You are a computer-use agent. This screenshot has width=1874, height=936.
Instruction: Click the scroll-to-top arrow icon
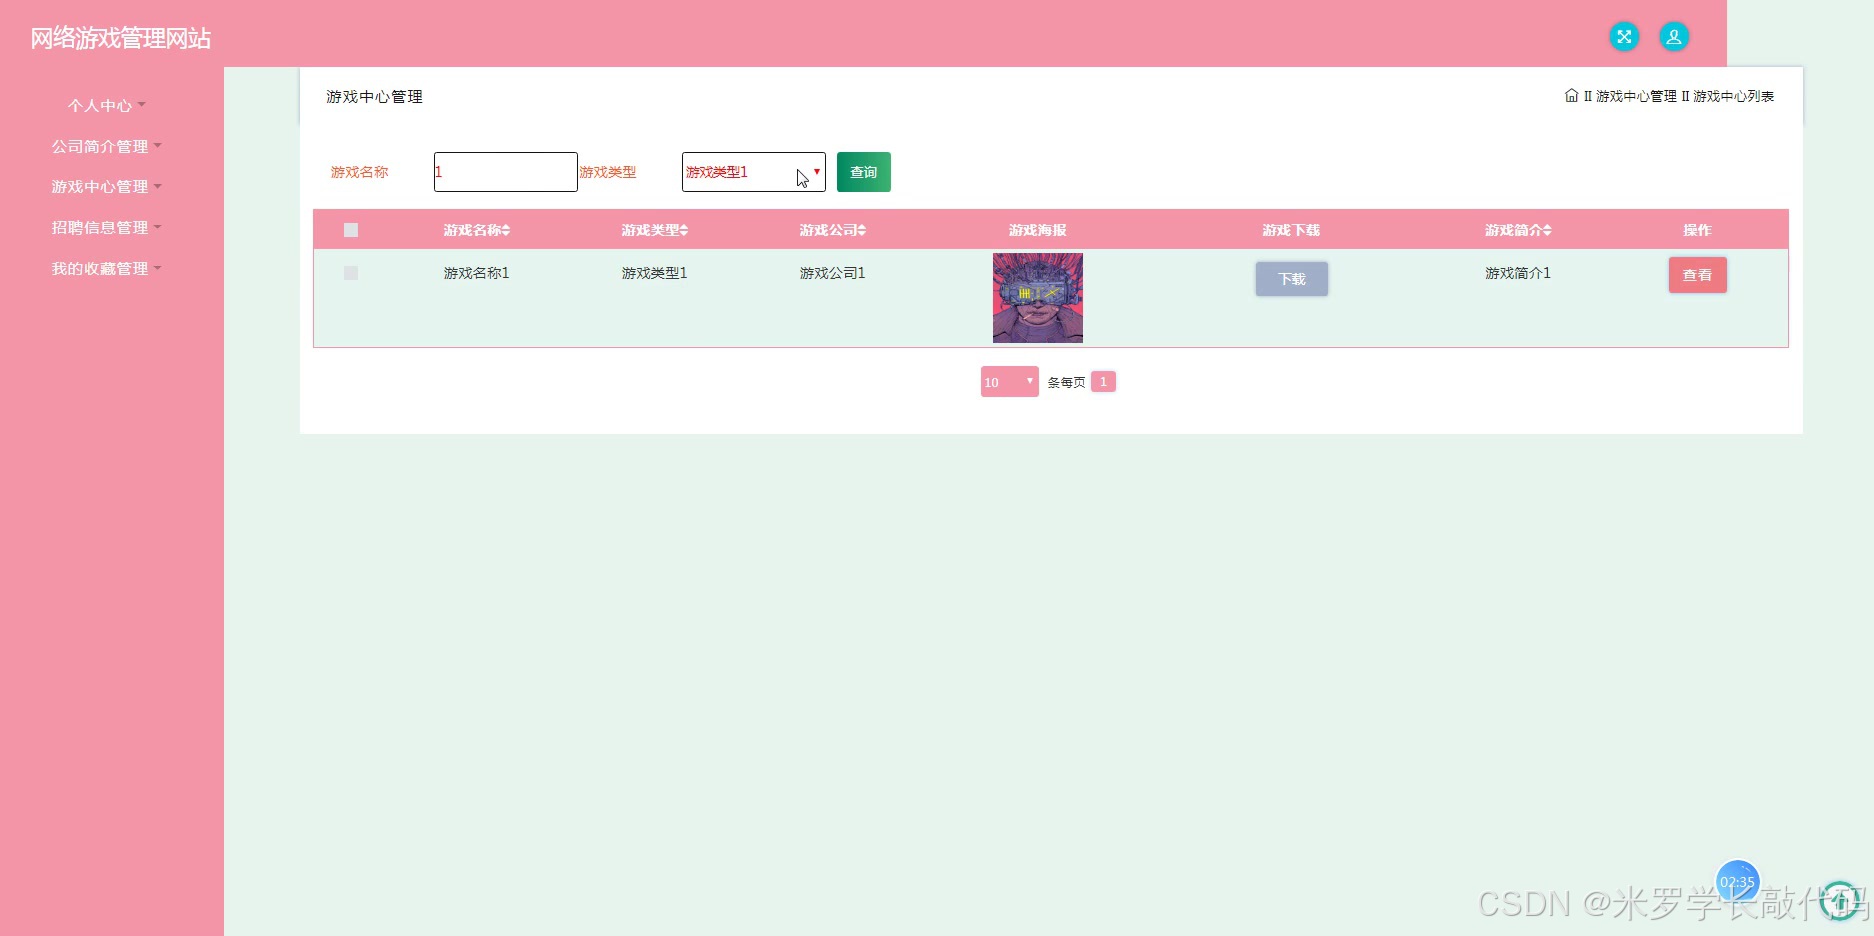pos(1840,901)
